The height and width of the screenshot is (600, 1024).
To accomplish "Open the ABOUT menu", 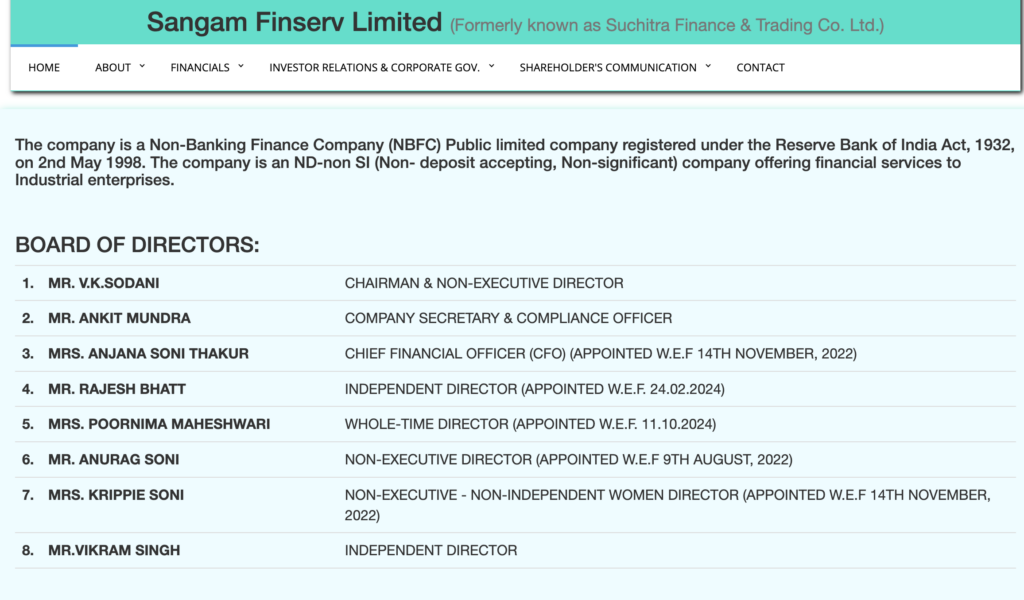I will [113, 68].
